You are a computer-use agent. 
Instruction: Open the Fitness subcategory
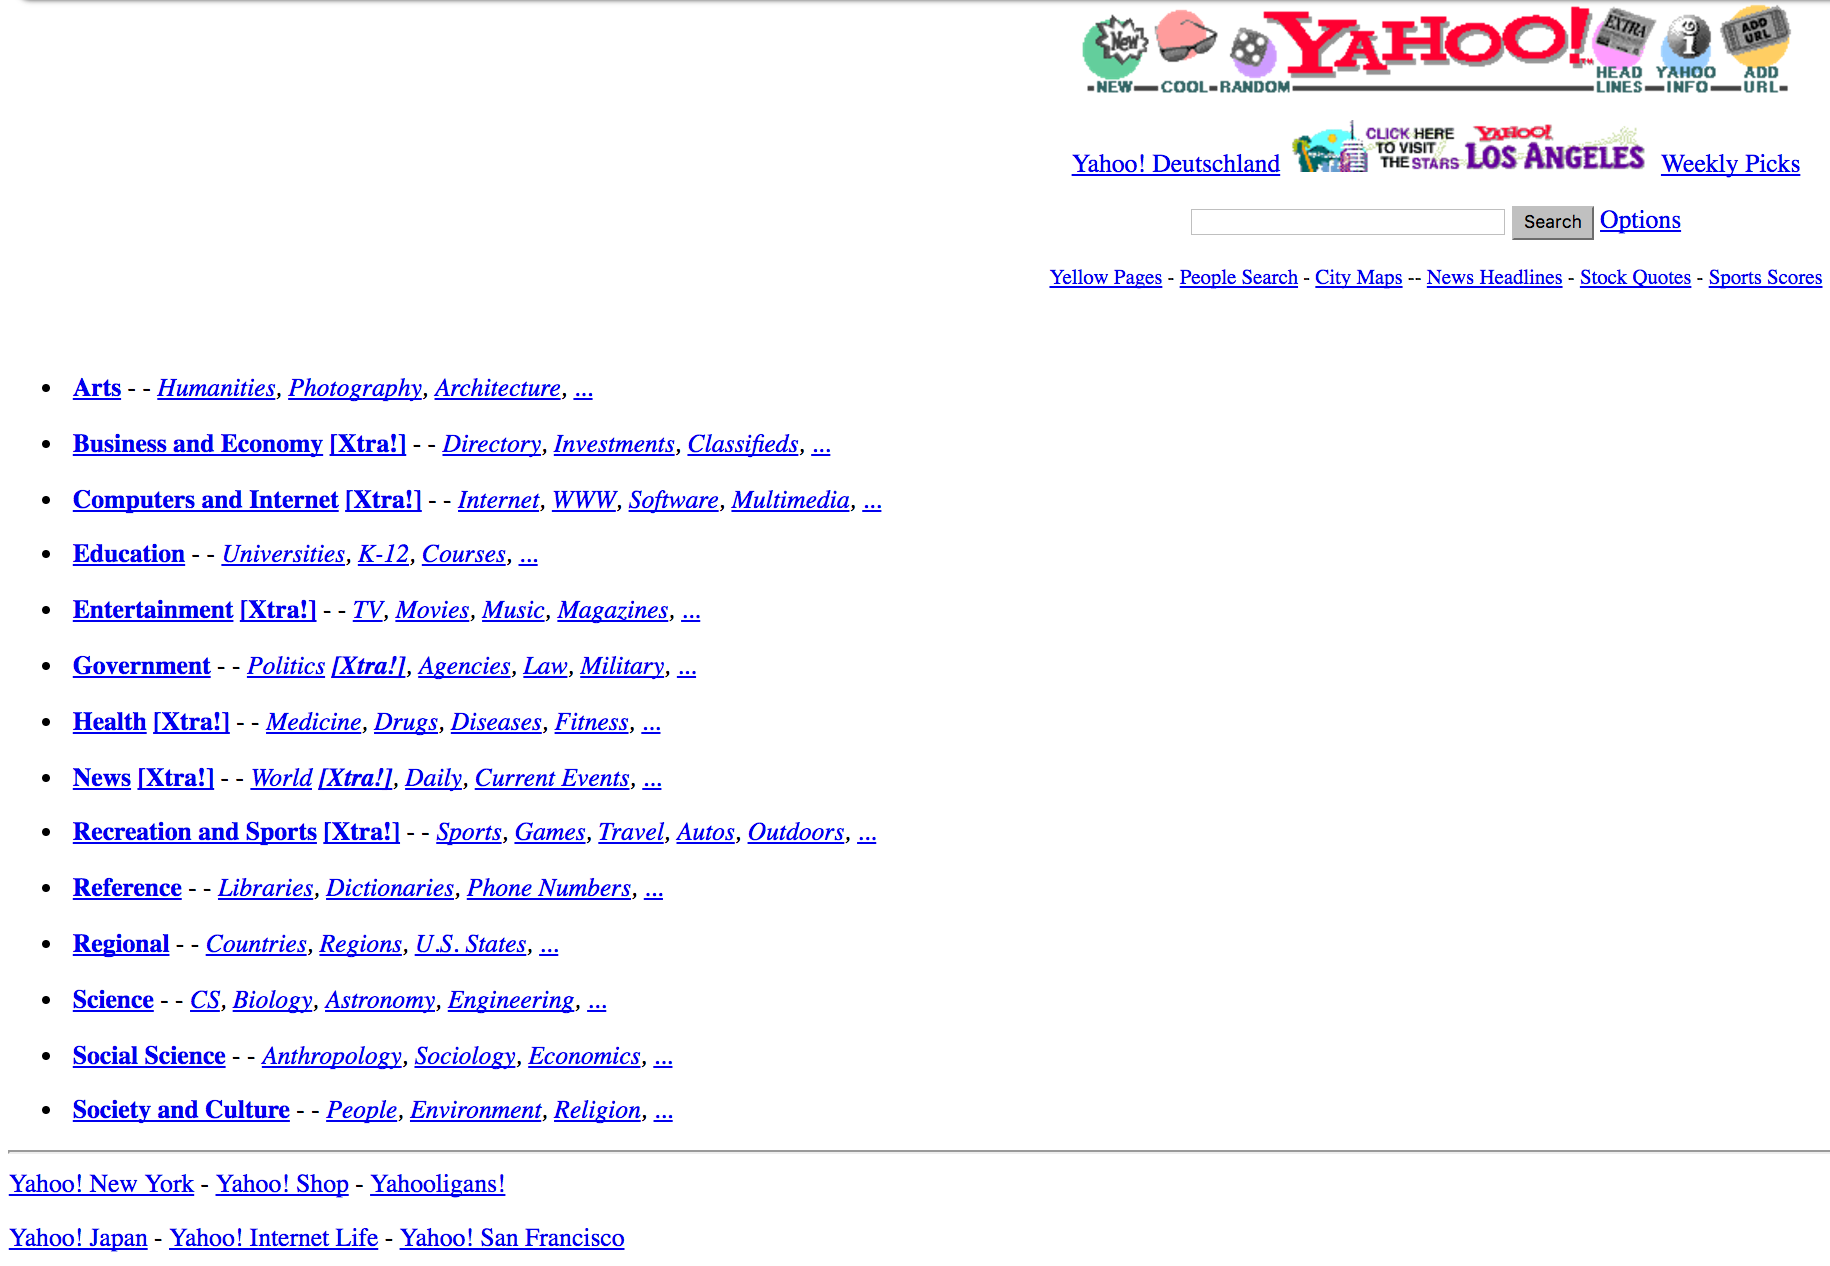coord(592,722)
